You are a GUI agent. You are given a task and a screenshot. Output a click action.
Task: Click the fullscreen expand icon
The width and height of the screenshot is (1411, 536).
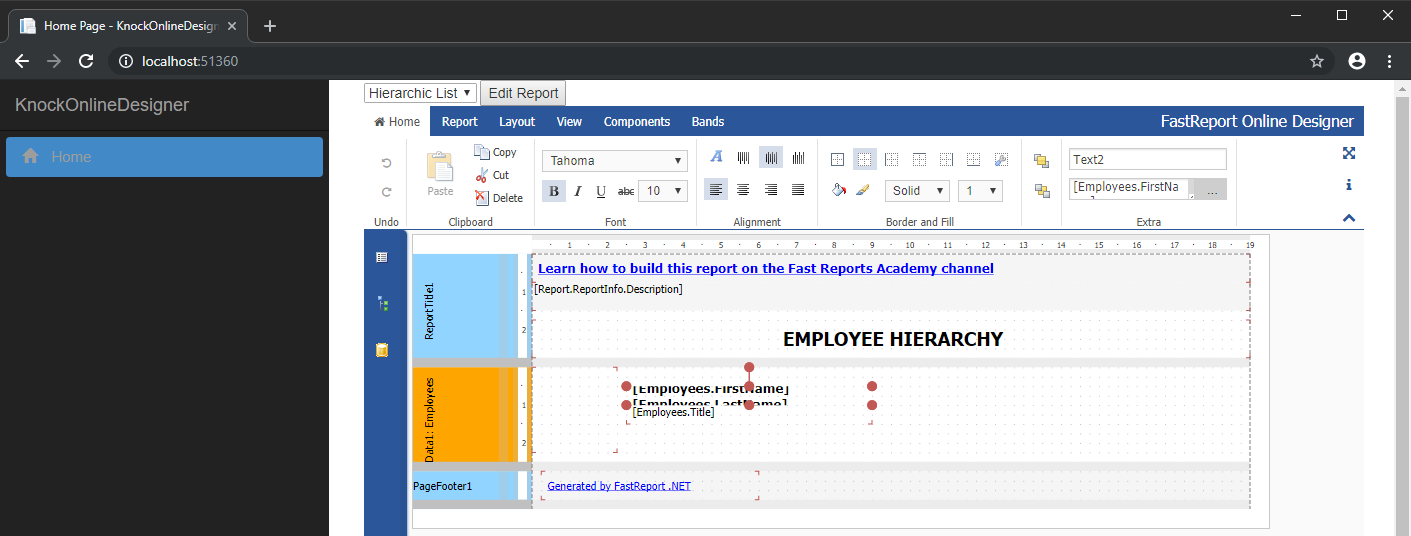(x=1348, y=153)
